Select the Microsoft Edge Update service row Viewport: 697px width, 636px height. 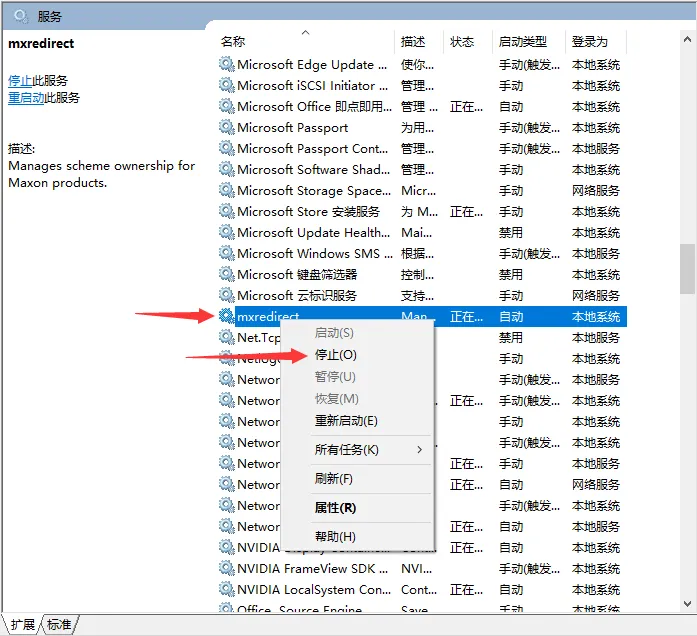[x=422, y=64]
